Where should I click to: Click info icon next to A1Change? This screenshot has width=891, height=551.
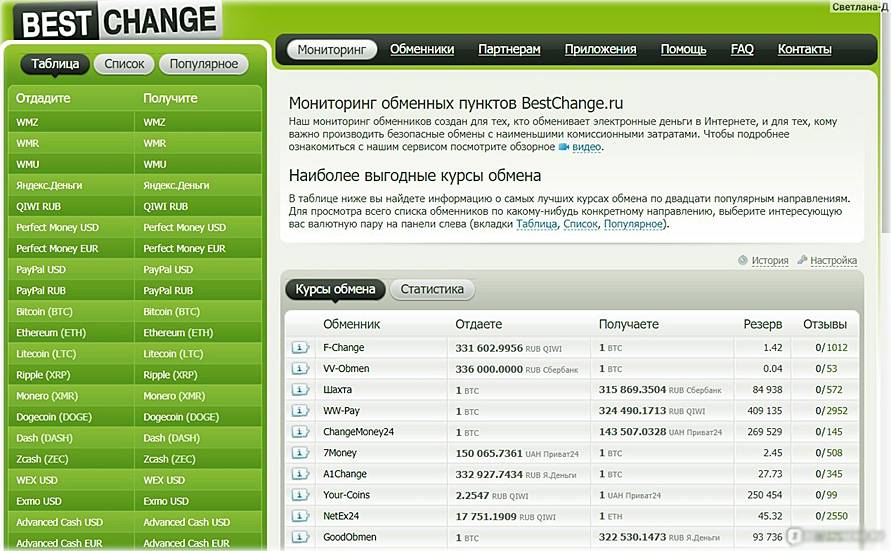(x=300, y=474)
